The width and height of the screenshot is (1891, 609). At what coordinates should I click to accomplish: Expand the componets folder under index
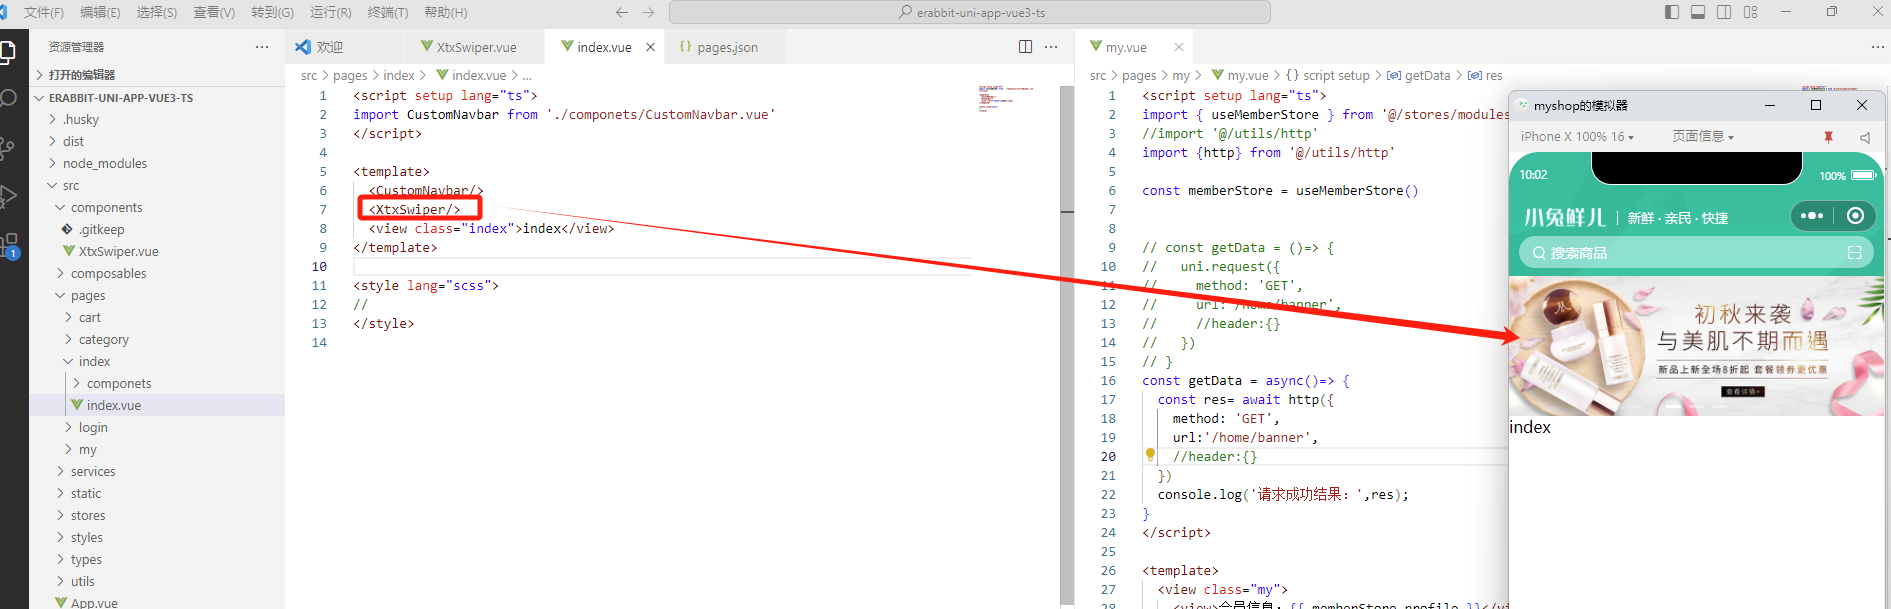(x=157, y=383)
